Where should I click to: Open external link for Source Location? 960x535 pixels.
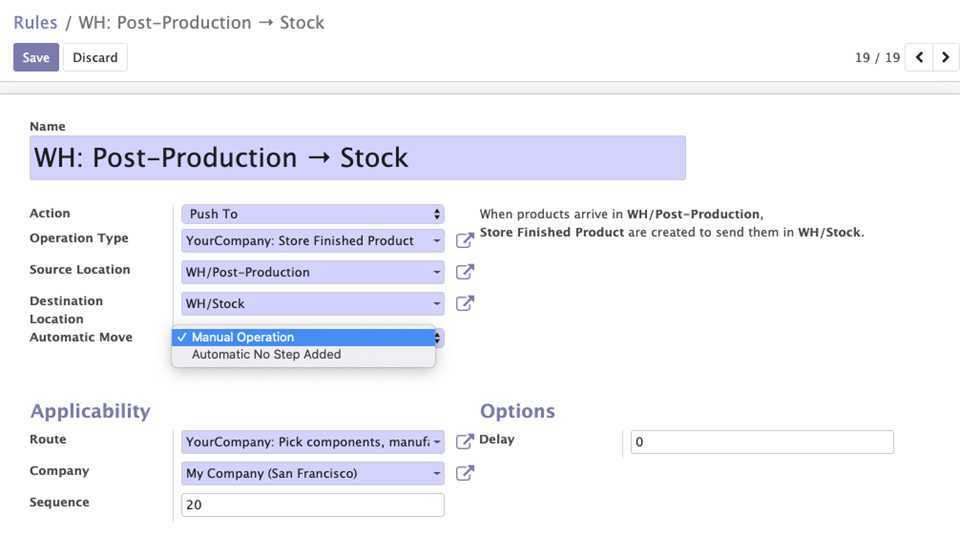465,272
